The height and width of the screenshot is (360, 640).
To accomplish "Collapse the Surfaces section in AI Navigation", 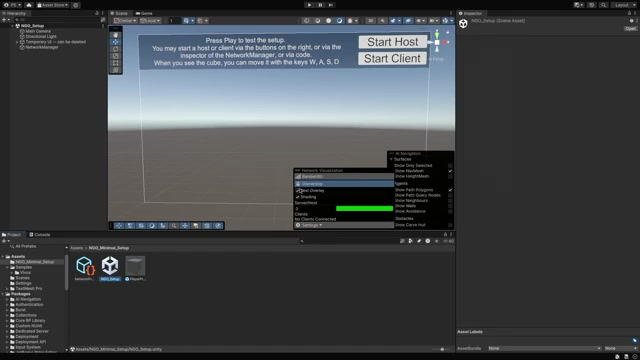I will (x=391, y=159).
